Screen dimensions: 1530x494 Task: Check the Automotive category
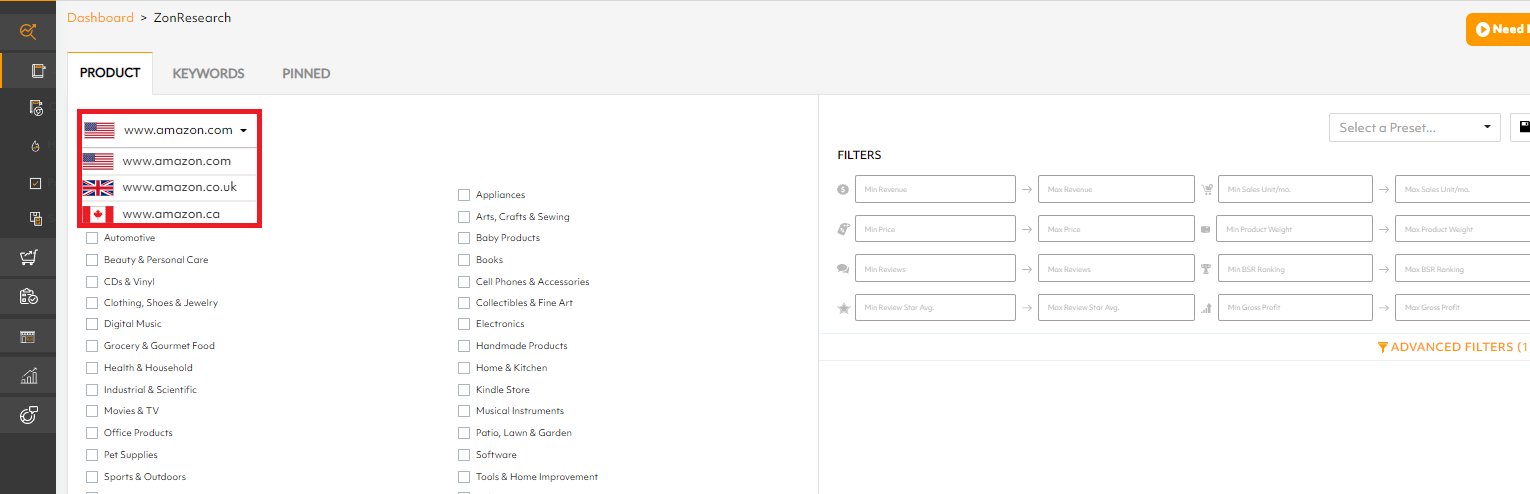coord(92,238)
